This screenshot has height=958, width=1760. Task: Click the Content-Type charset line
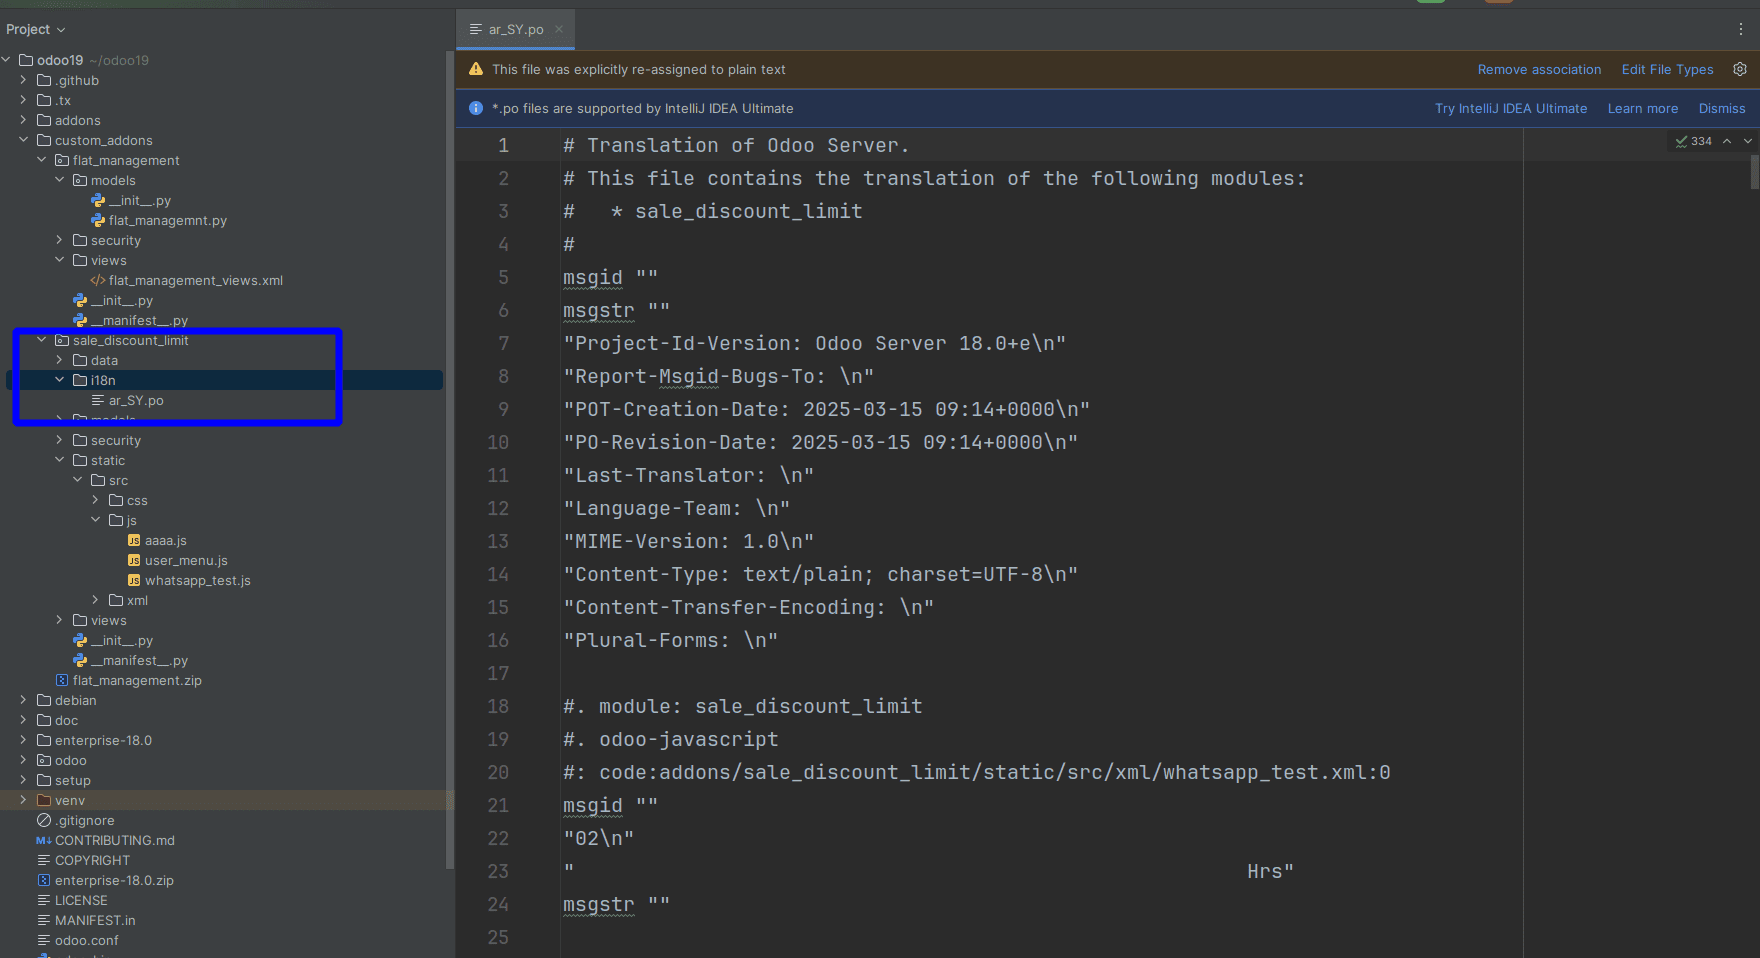click(820, 574)
